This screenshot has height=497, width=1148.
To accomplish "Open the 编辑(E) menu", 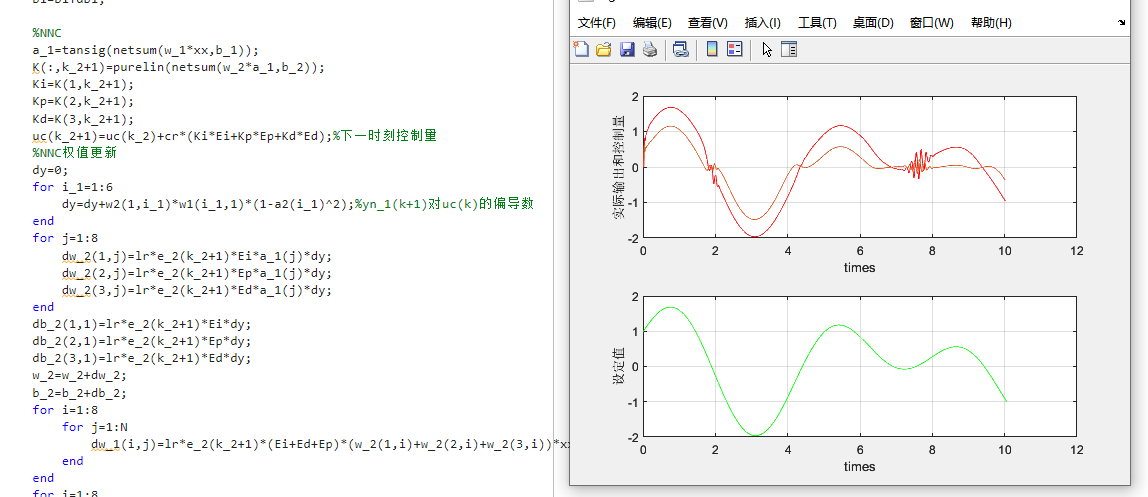I will point(652,23).
